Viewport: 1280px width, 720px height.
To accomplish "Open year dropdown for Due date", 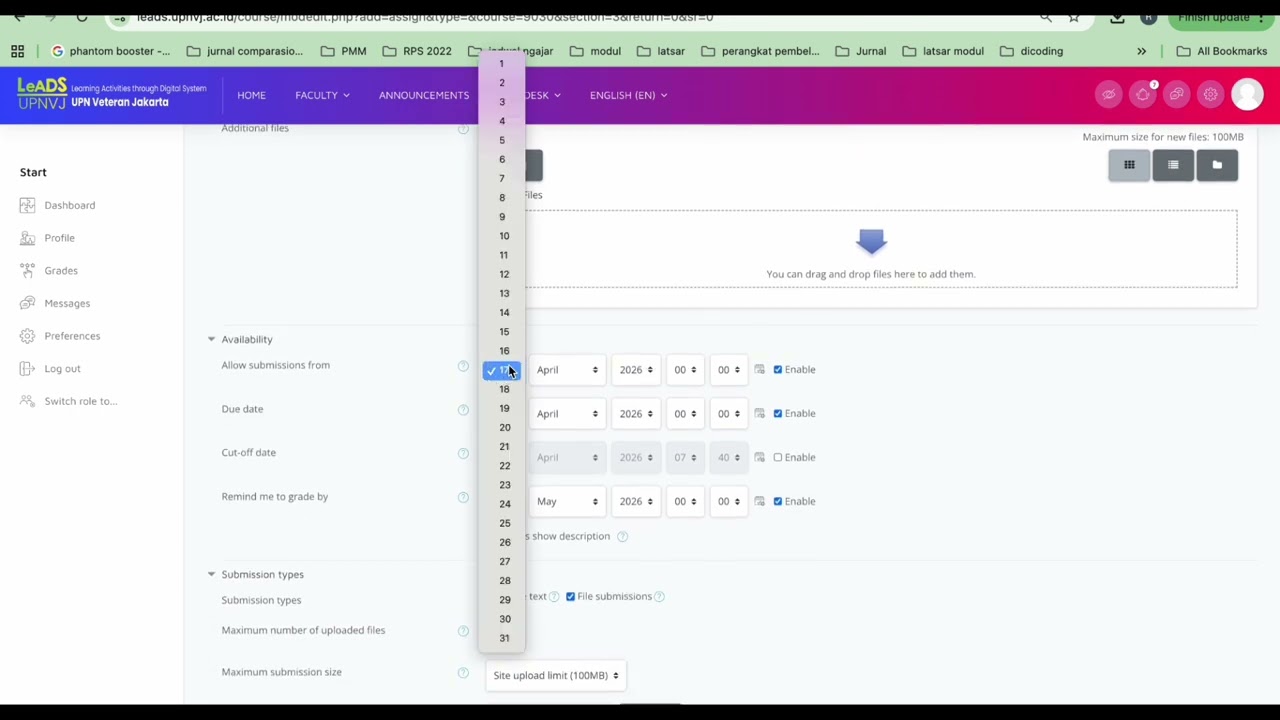I will [636, 414].
